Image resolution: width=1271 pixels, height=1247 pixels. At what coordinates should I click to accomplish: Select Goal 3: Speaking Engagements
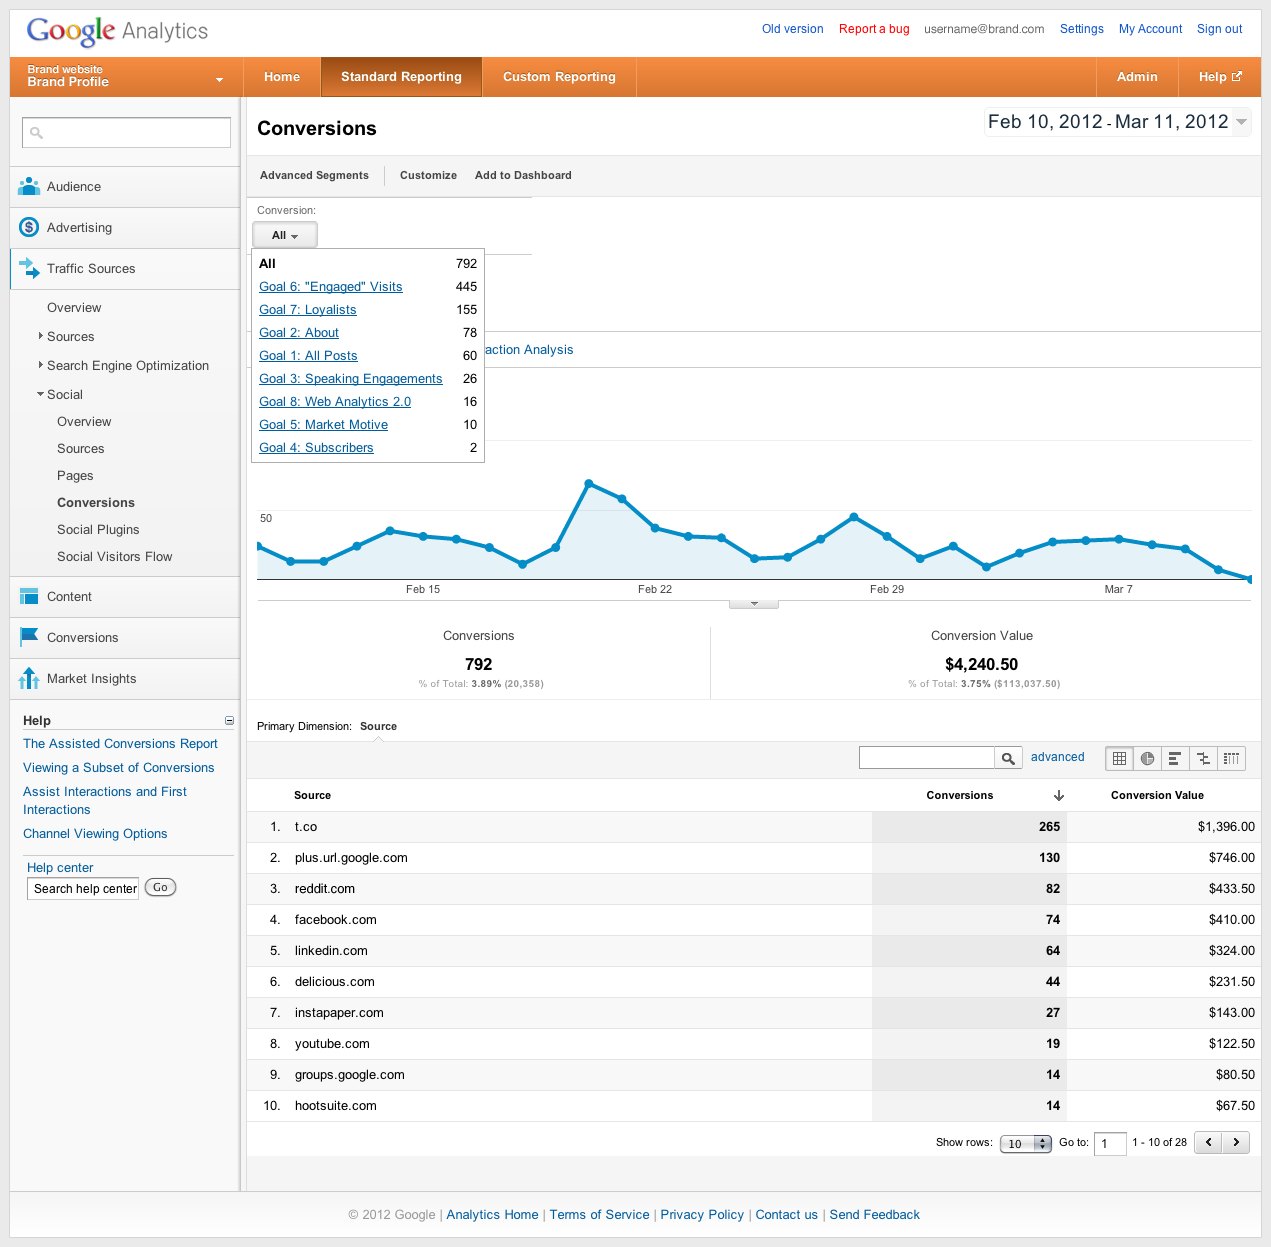click(x=351, y=378)
